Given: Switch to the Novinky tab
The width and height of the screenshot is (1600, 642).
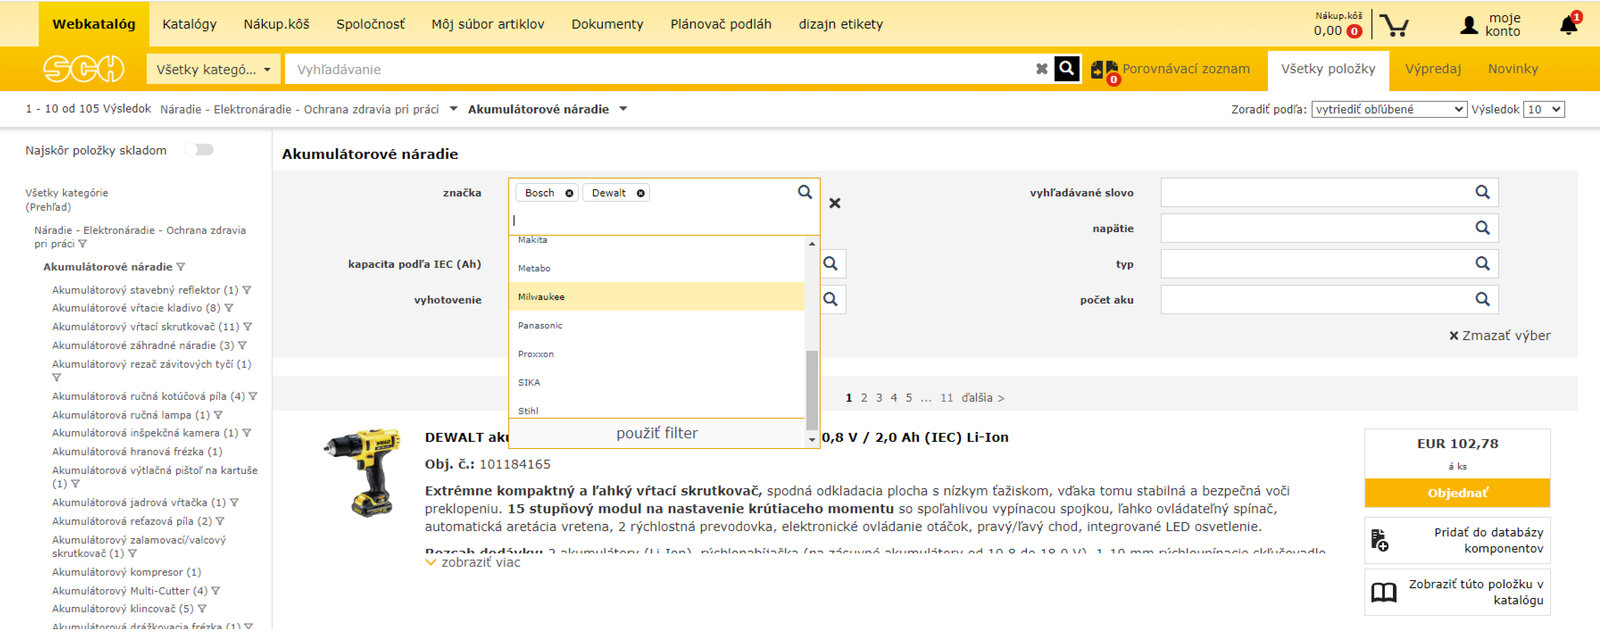Looking at the screenshot, I should point(1513,69).
